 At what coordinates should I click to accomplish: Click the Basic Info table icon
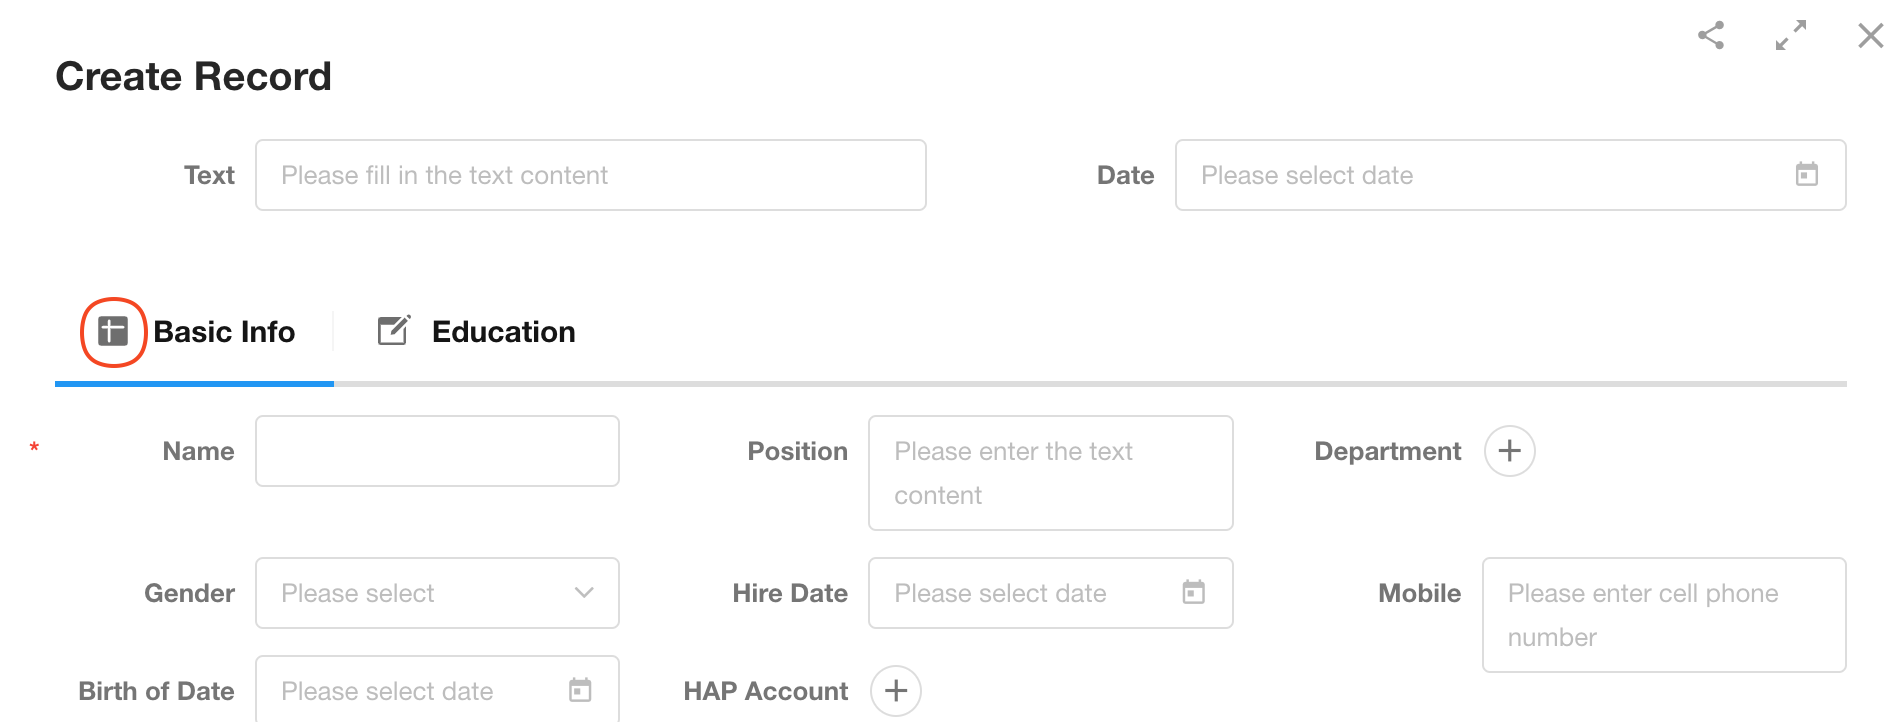[x=113, y=331]
